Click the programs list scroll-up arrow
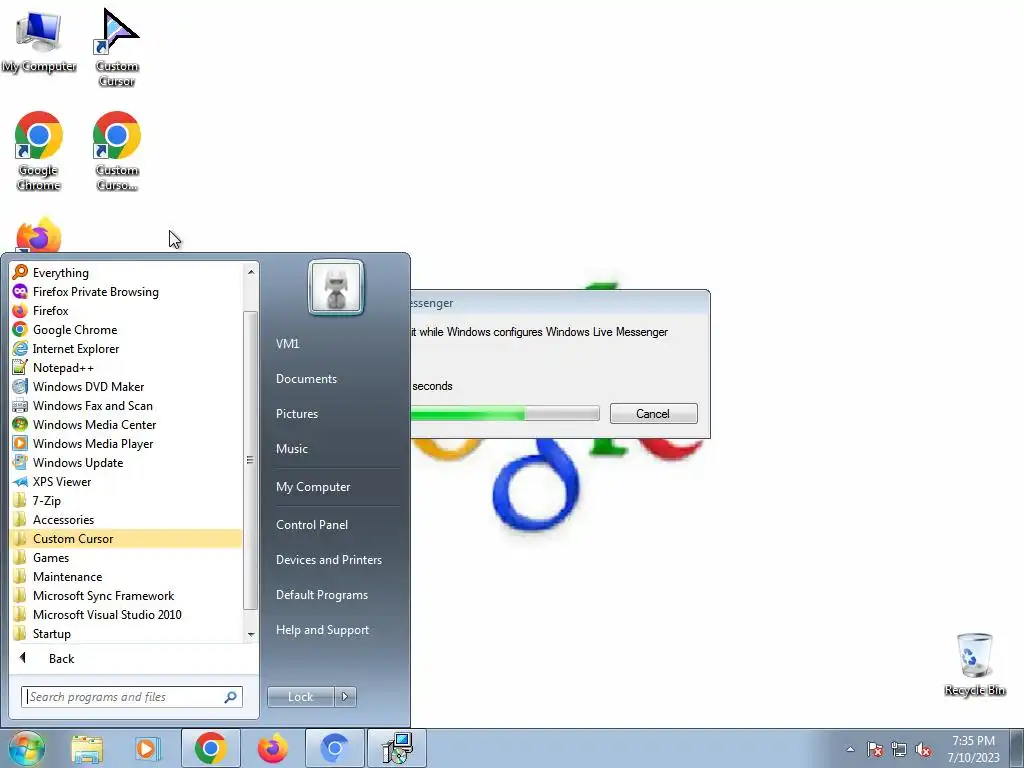1024x768 pixels. click(x=251, y=271)
